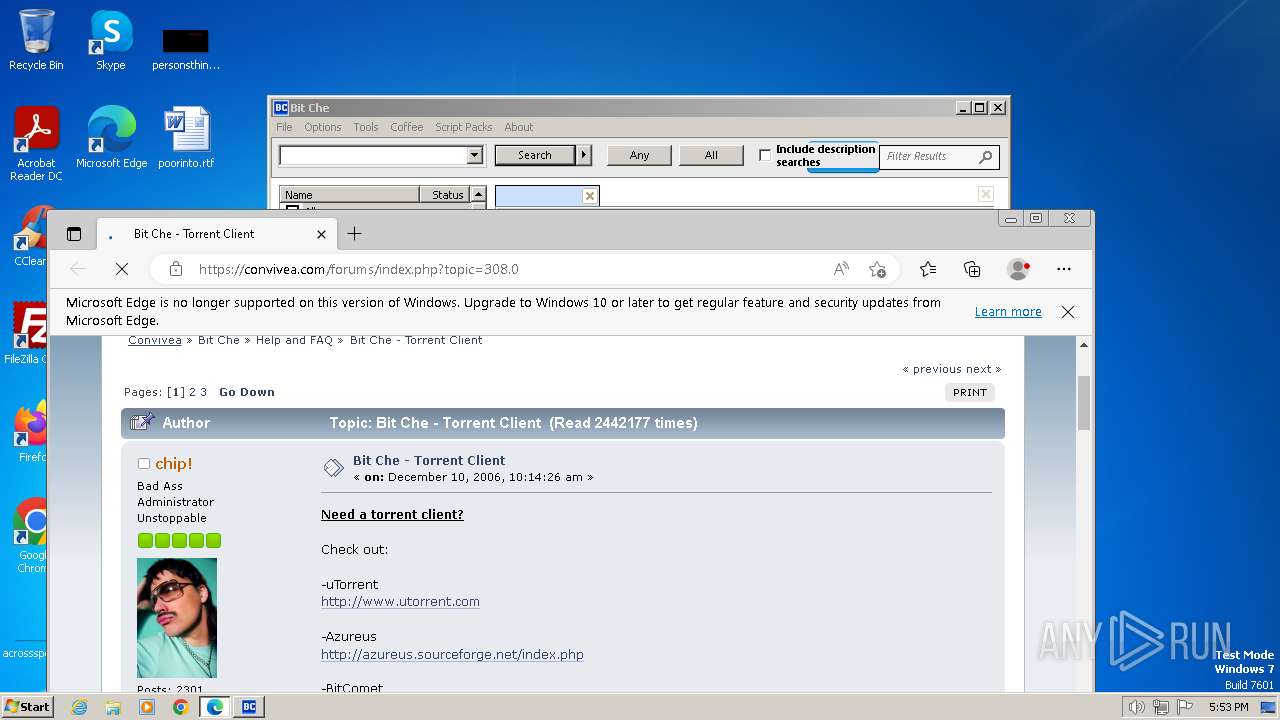
Task: View site information lock icon
Action: (176, 269)
